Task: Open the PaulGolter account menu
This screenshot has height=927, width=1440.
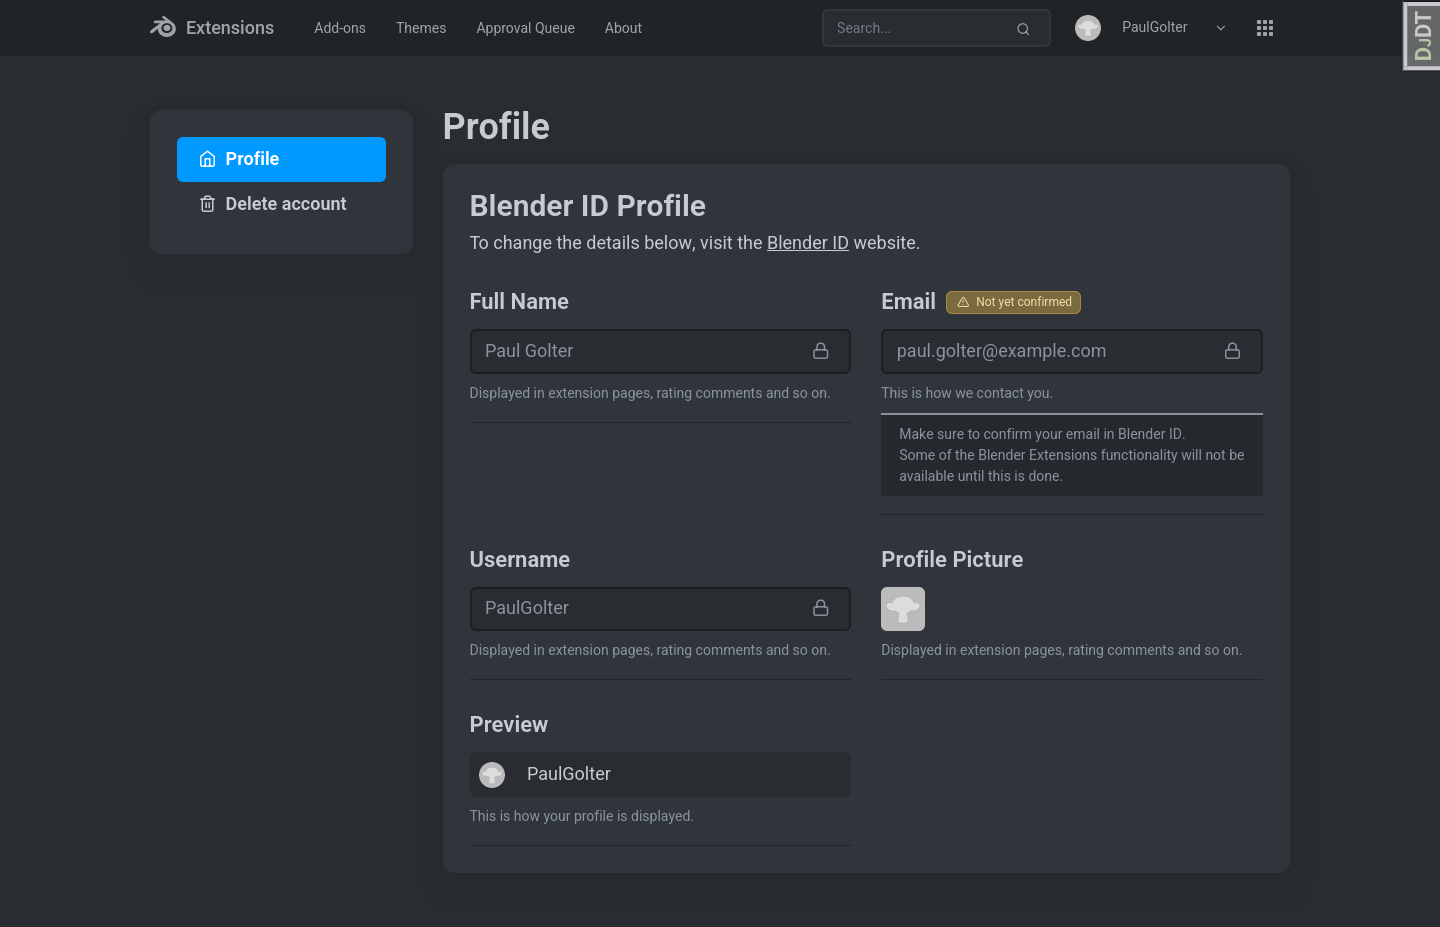Action: click(x=1154, y=28)
